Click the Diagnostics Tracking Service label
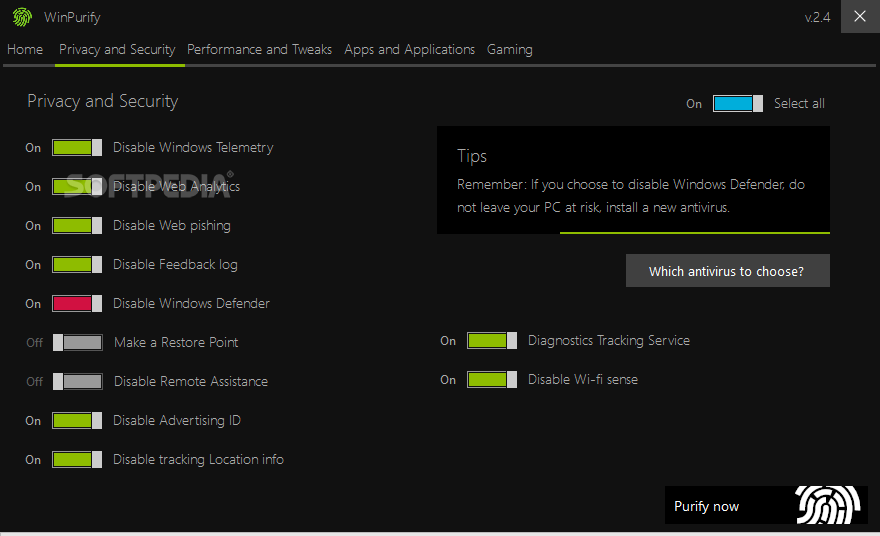The width and height of the screenshot is (880, 536). click(609, 341)
